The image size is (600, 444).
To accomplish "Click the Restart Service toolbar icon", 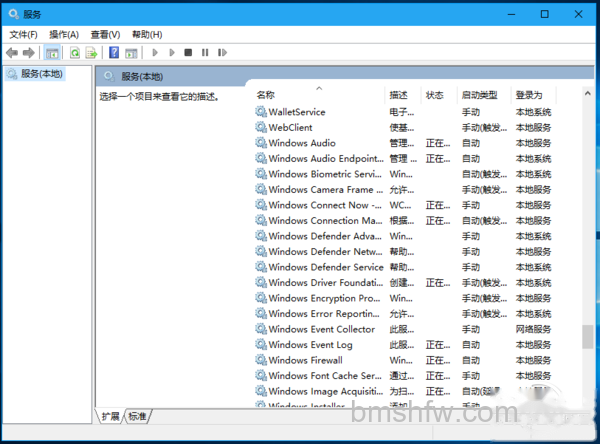I will [222, 52].
